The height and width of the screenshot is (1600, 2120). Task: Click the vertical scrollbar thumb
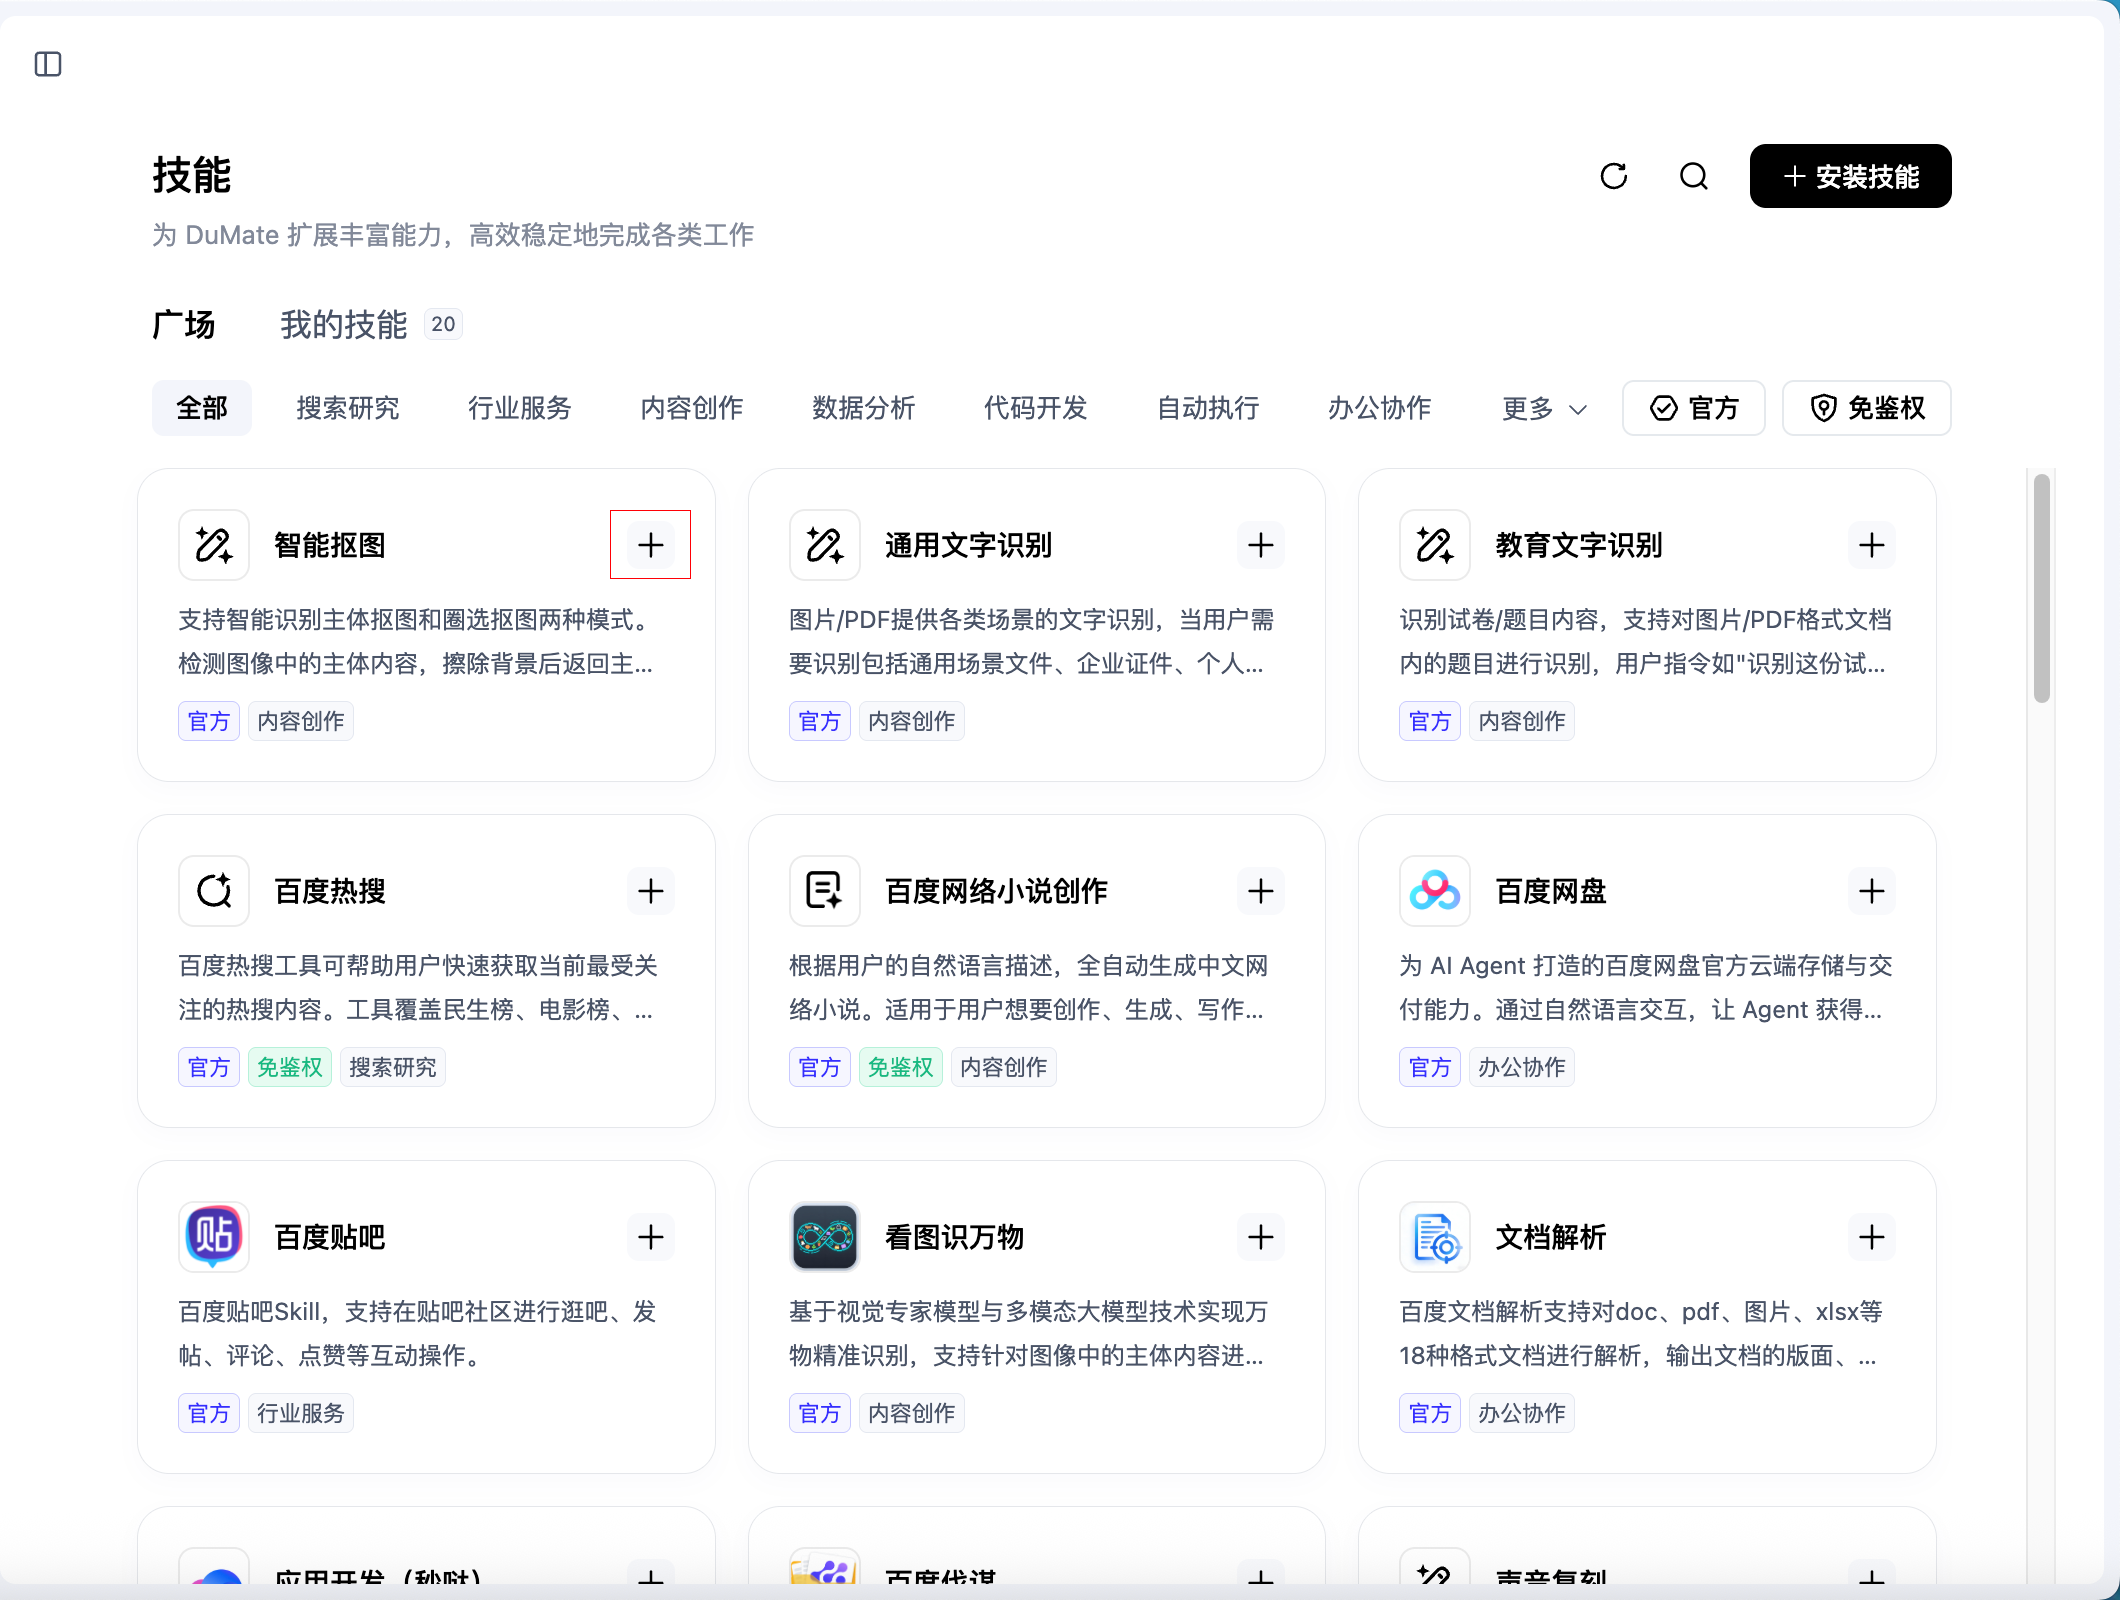(x=2042, y=588)
